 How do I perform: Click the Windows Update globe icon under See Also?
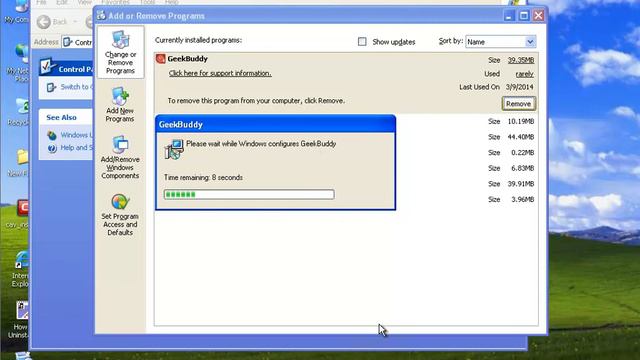[52, 135]
